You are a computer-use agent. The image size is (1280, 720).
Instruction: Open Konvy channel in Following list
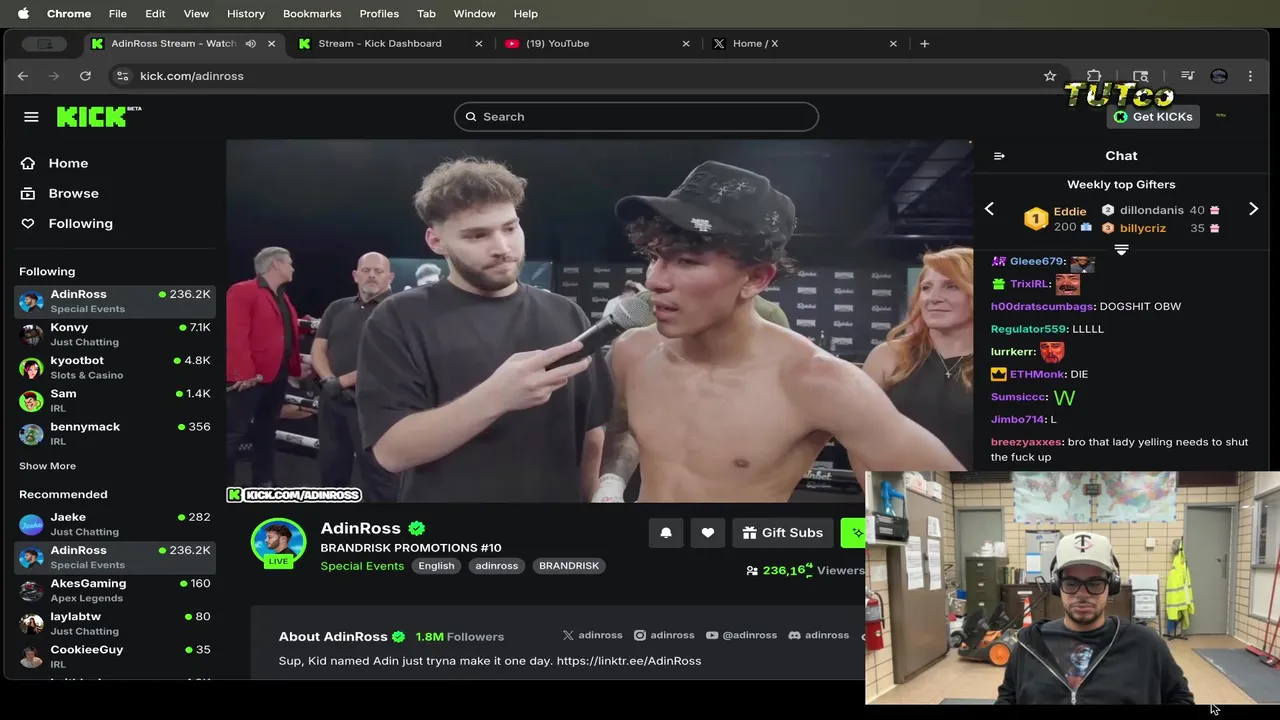(x=115, y=334)
